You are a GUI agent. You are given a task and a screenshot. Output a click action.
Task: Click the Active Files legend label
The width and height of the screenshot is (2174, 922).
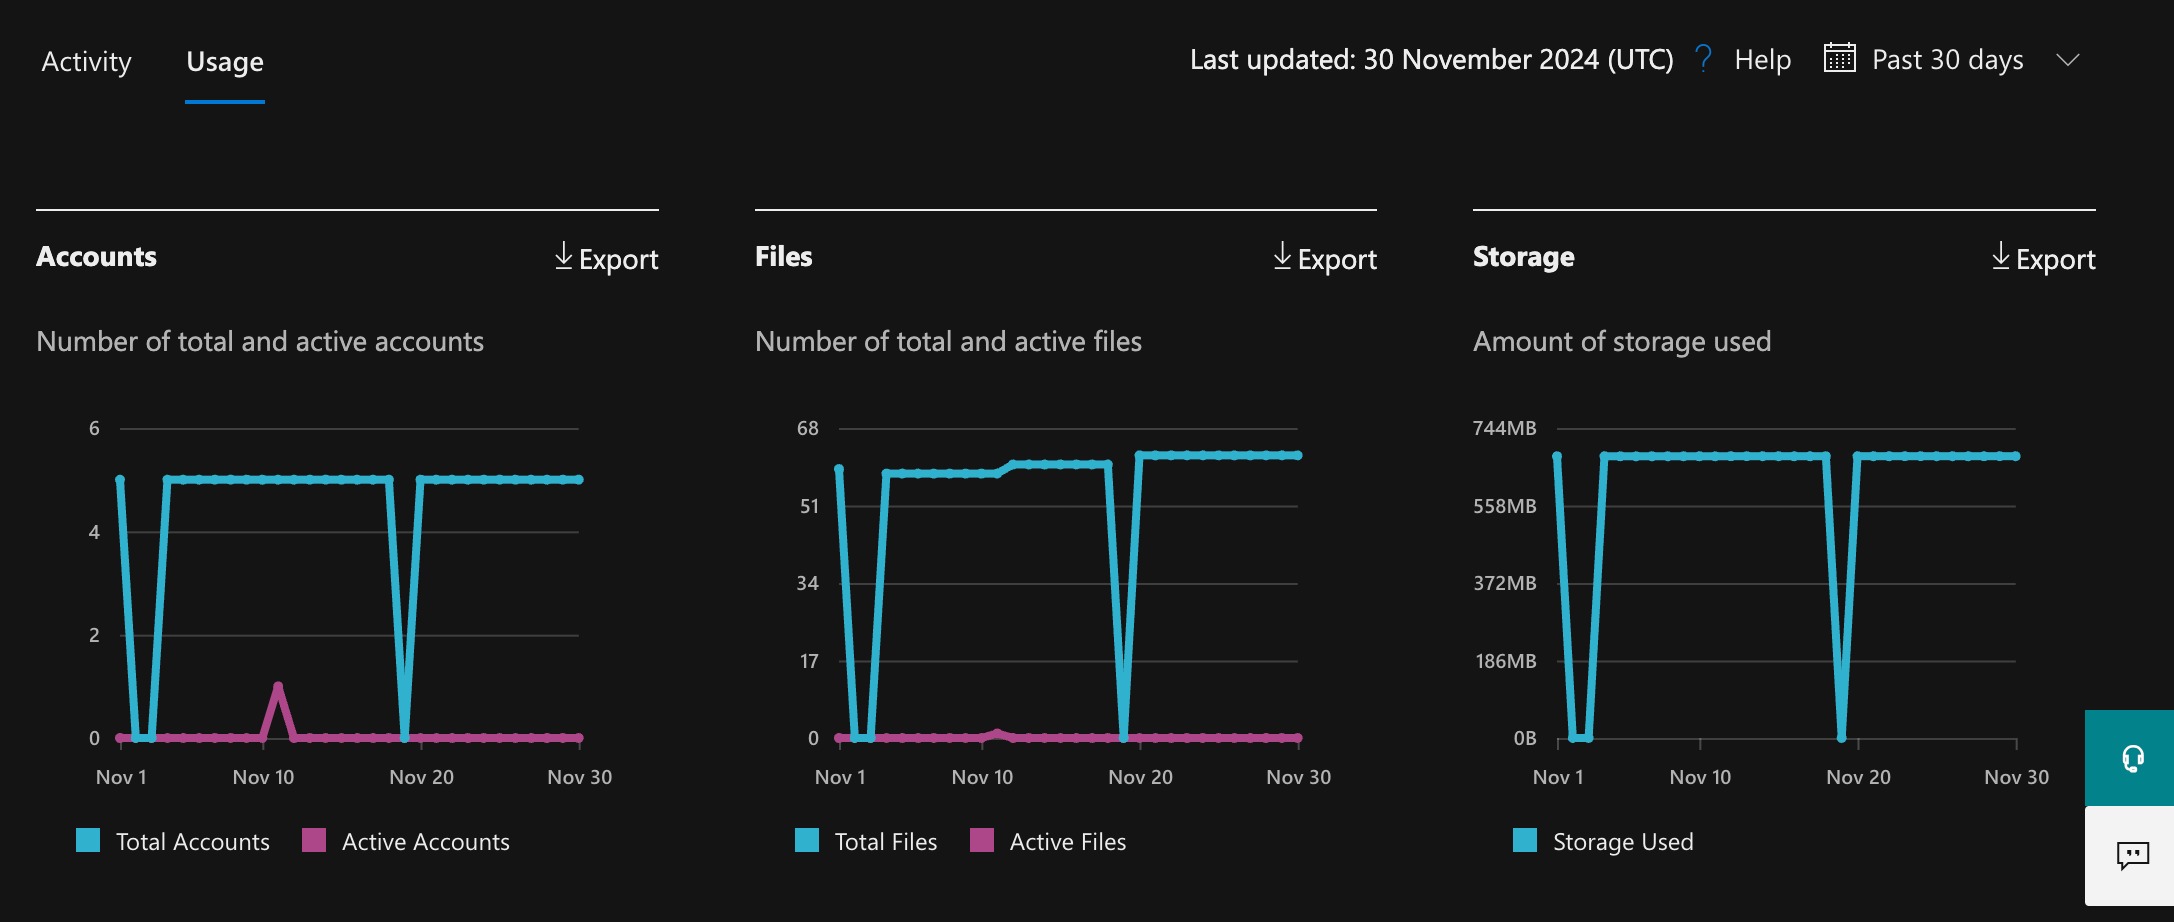pyautogui.click(x=1068, y=842)
